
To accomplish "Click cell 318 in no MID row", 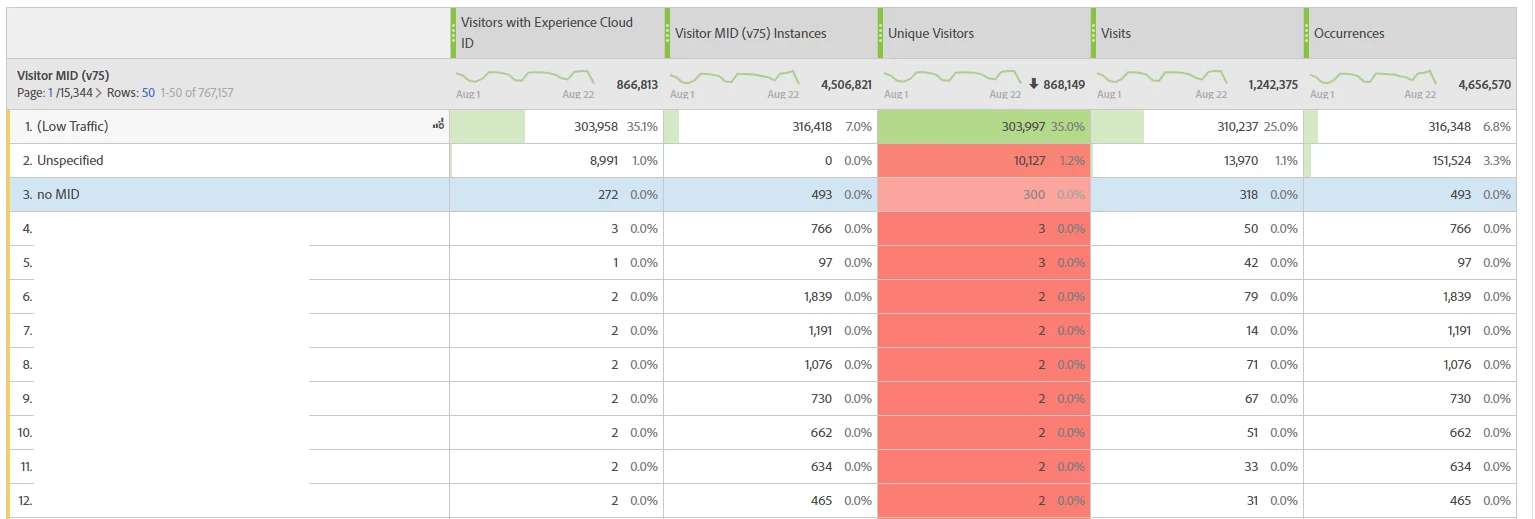I will [1198, 195].
